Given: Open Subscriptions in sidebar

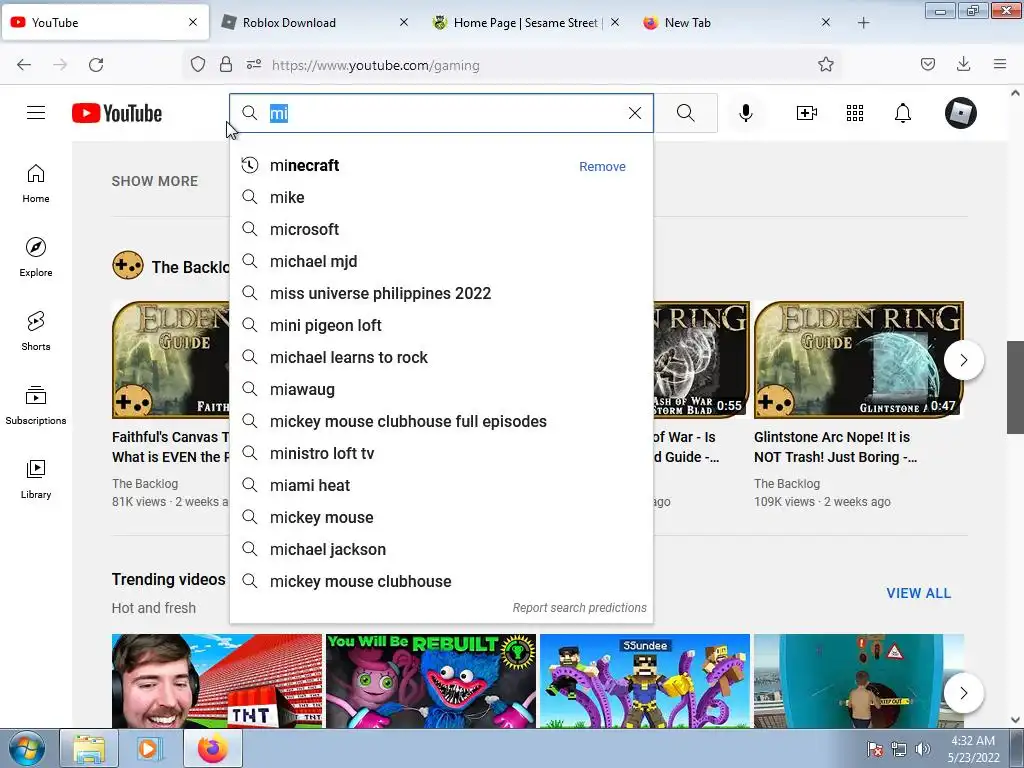Looking at the screenshot, I should click(36, 405).
